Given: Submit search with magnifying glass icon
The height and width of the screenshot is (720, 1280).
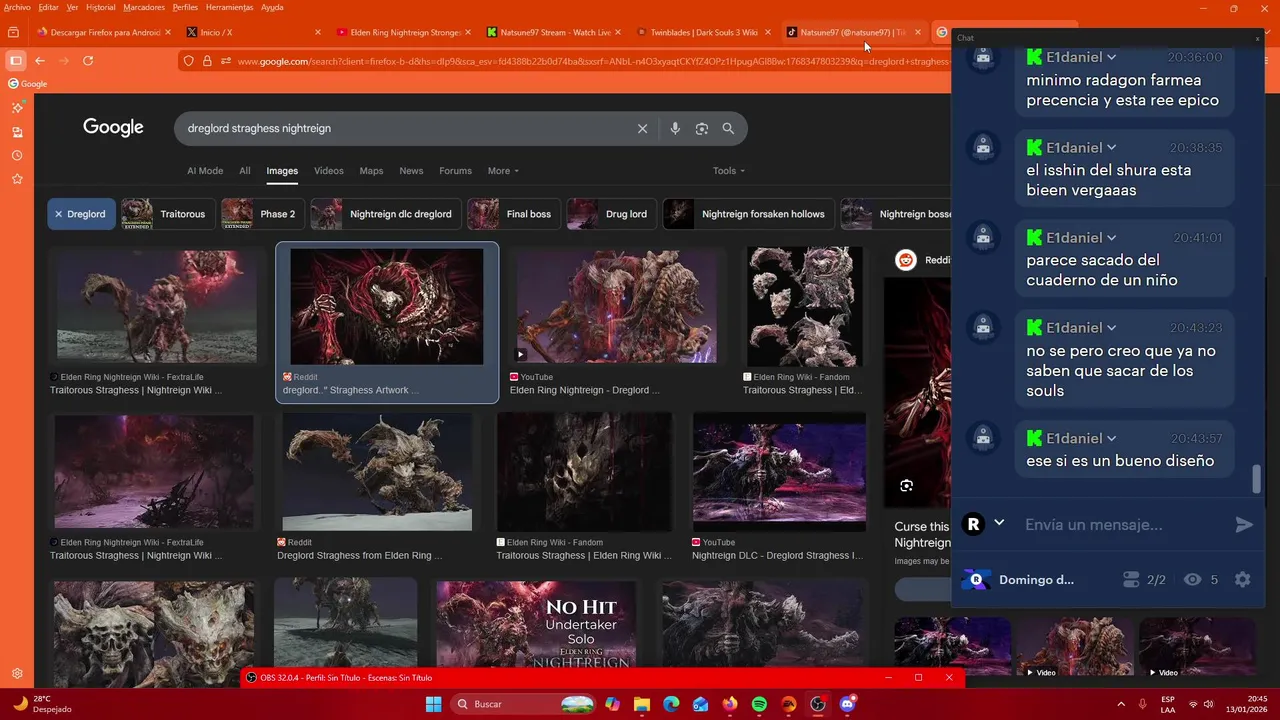Looking at the screenshot, I should point(728,128).
